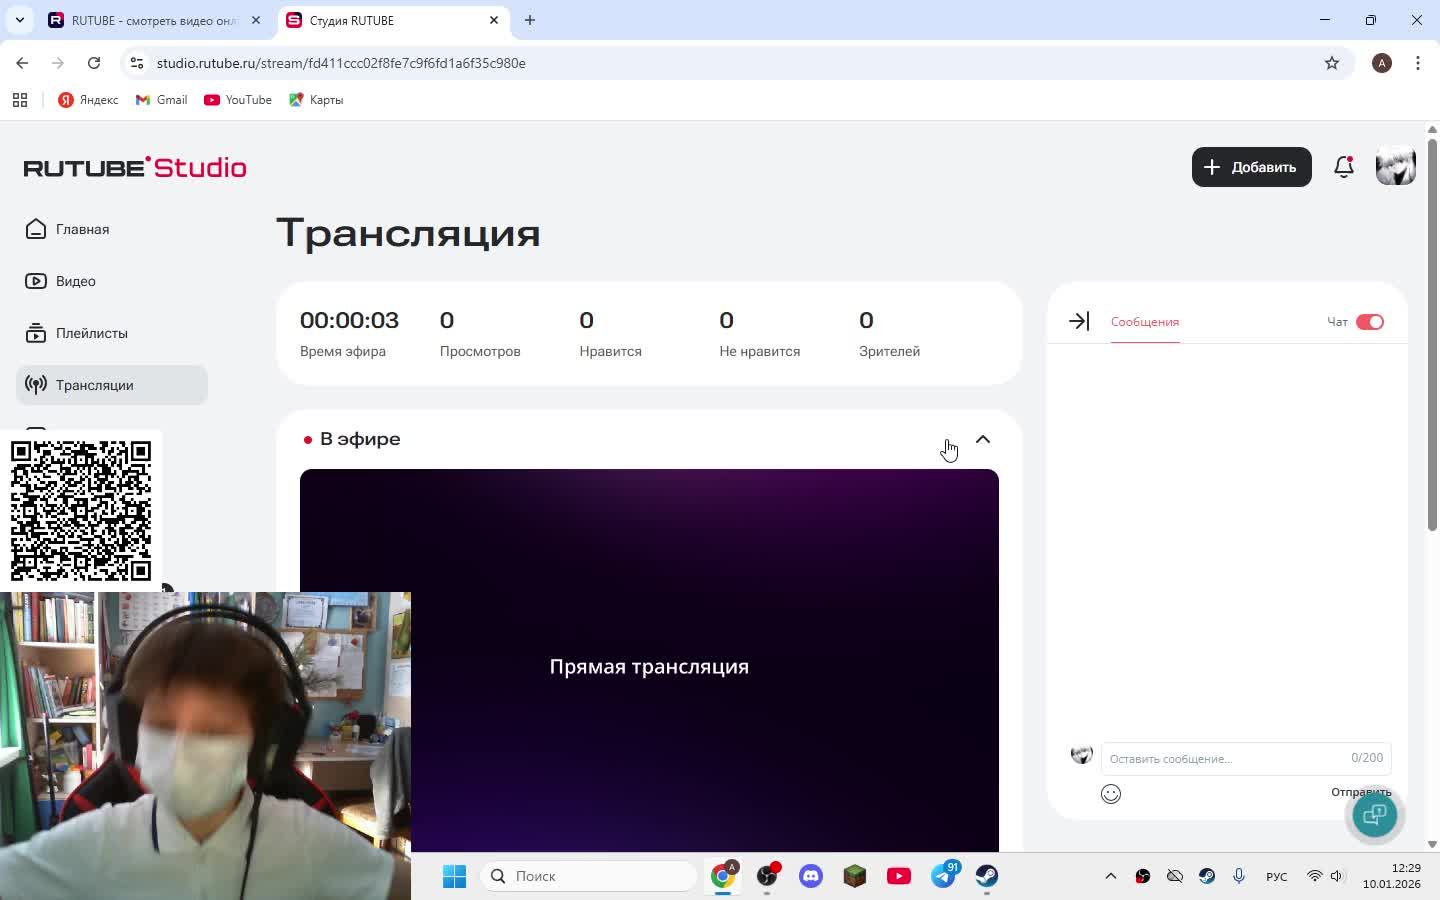Image resolution: width=1440 pixels, height=900 pixels.
Task: Click the Время эфира value 00:00:03
Action: (x=349, y=320)
